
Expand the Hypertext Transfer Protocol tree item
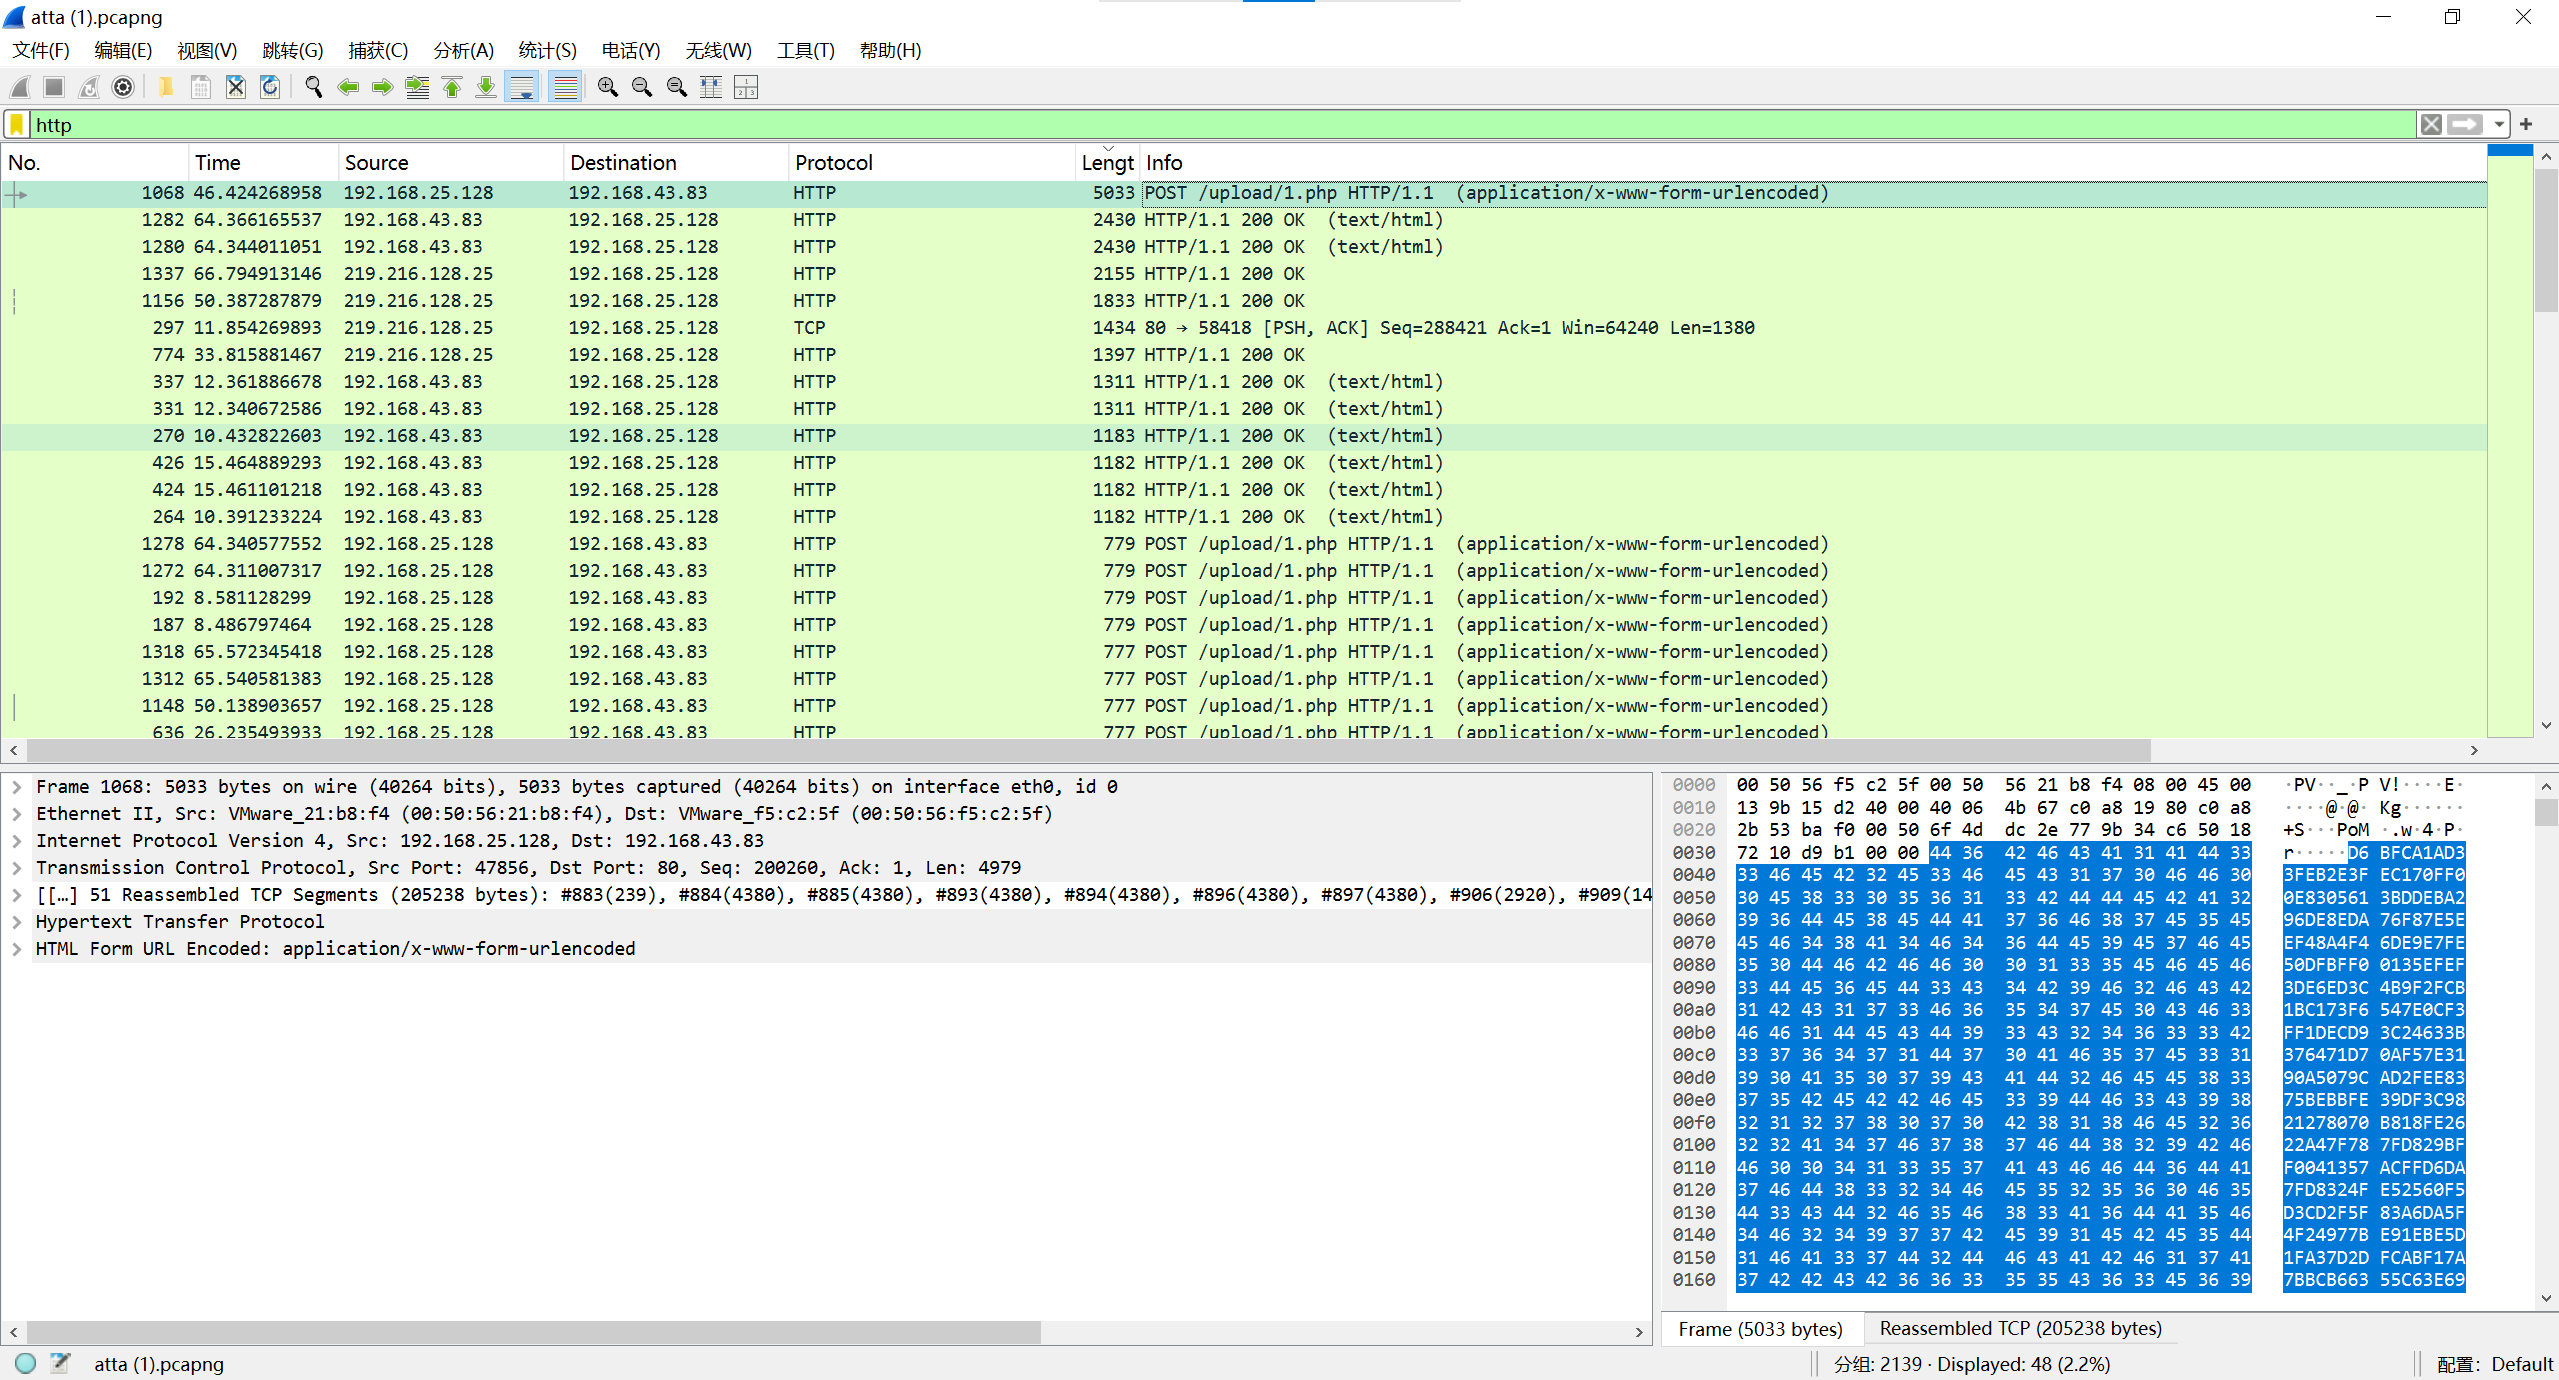(17, 922)
